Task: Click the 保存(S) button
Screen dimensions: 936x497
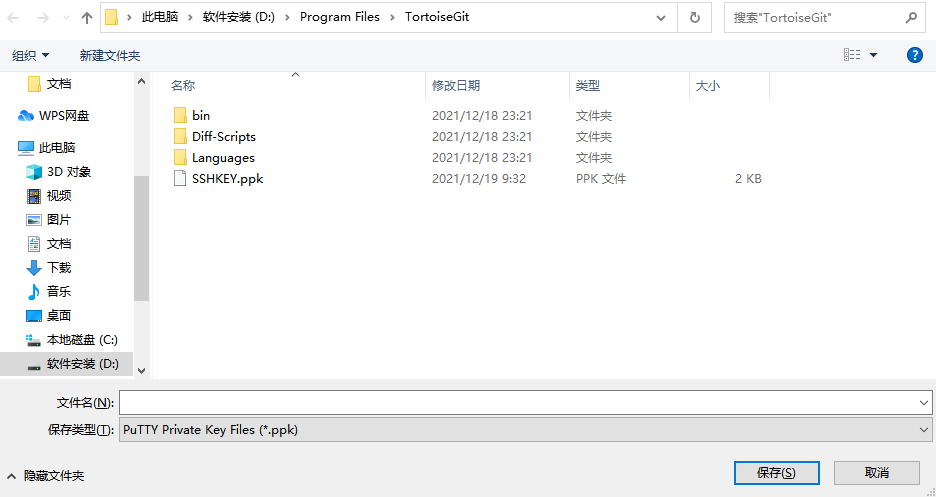Action: click(777, 473)
